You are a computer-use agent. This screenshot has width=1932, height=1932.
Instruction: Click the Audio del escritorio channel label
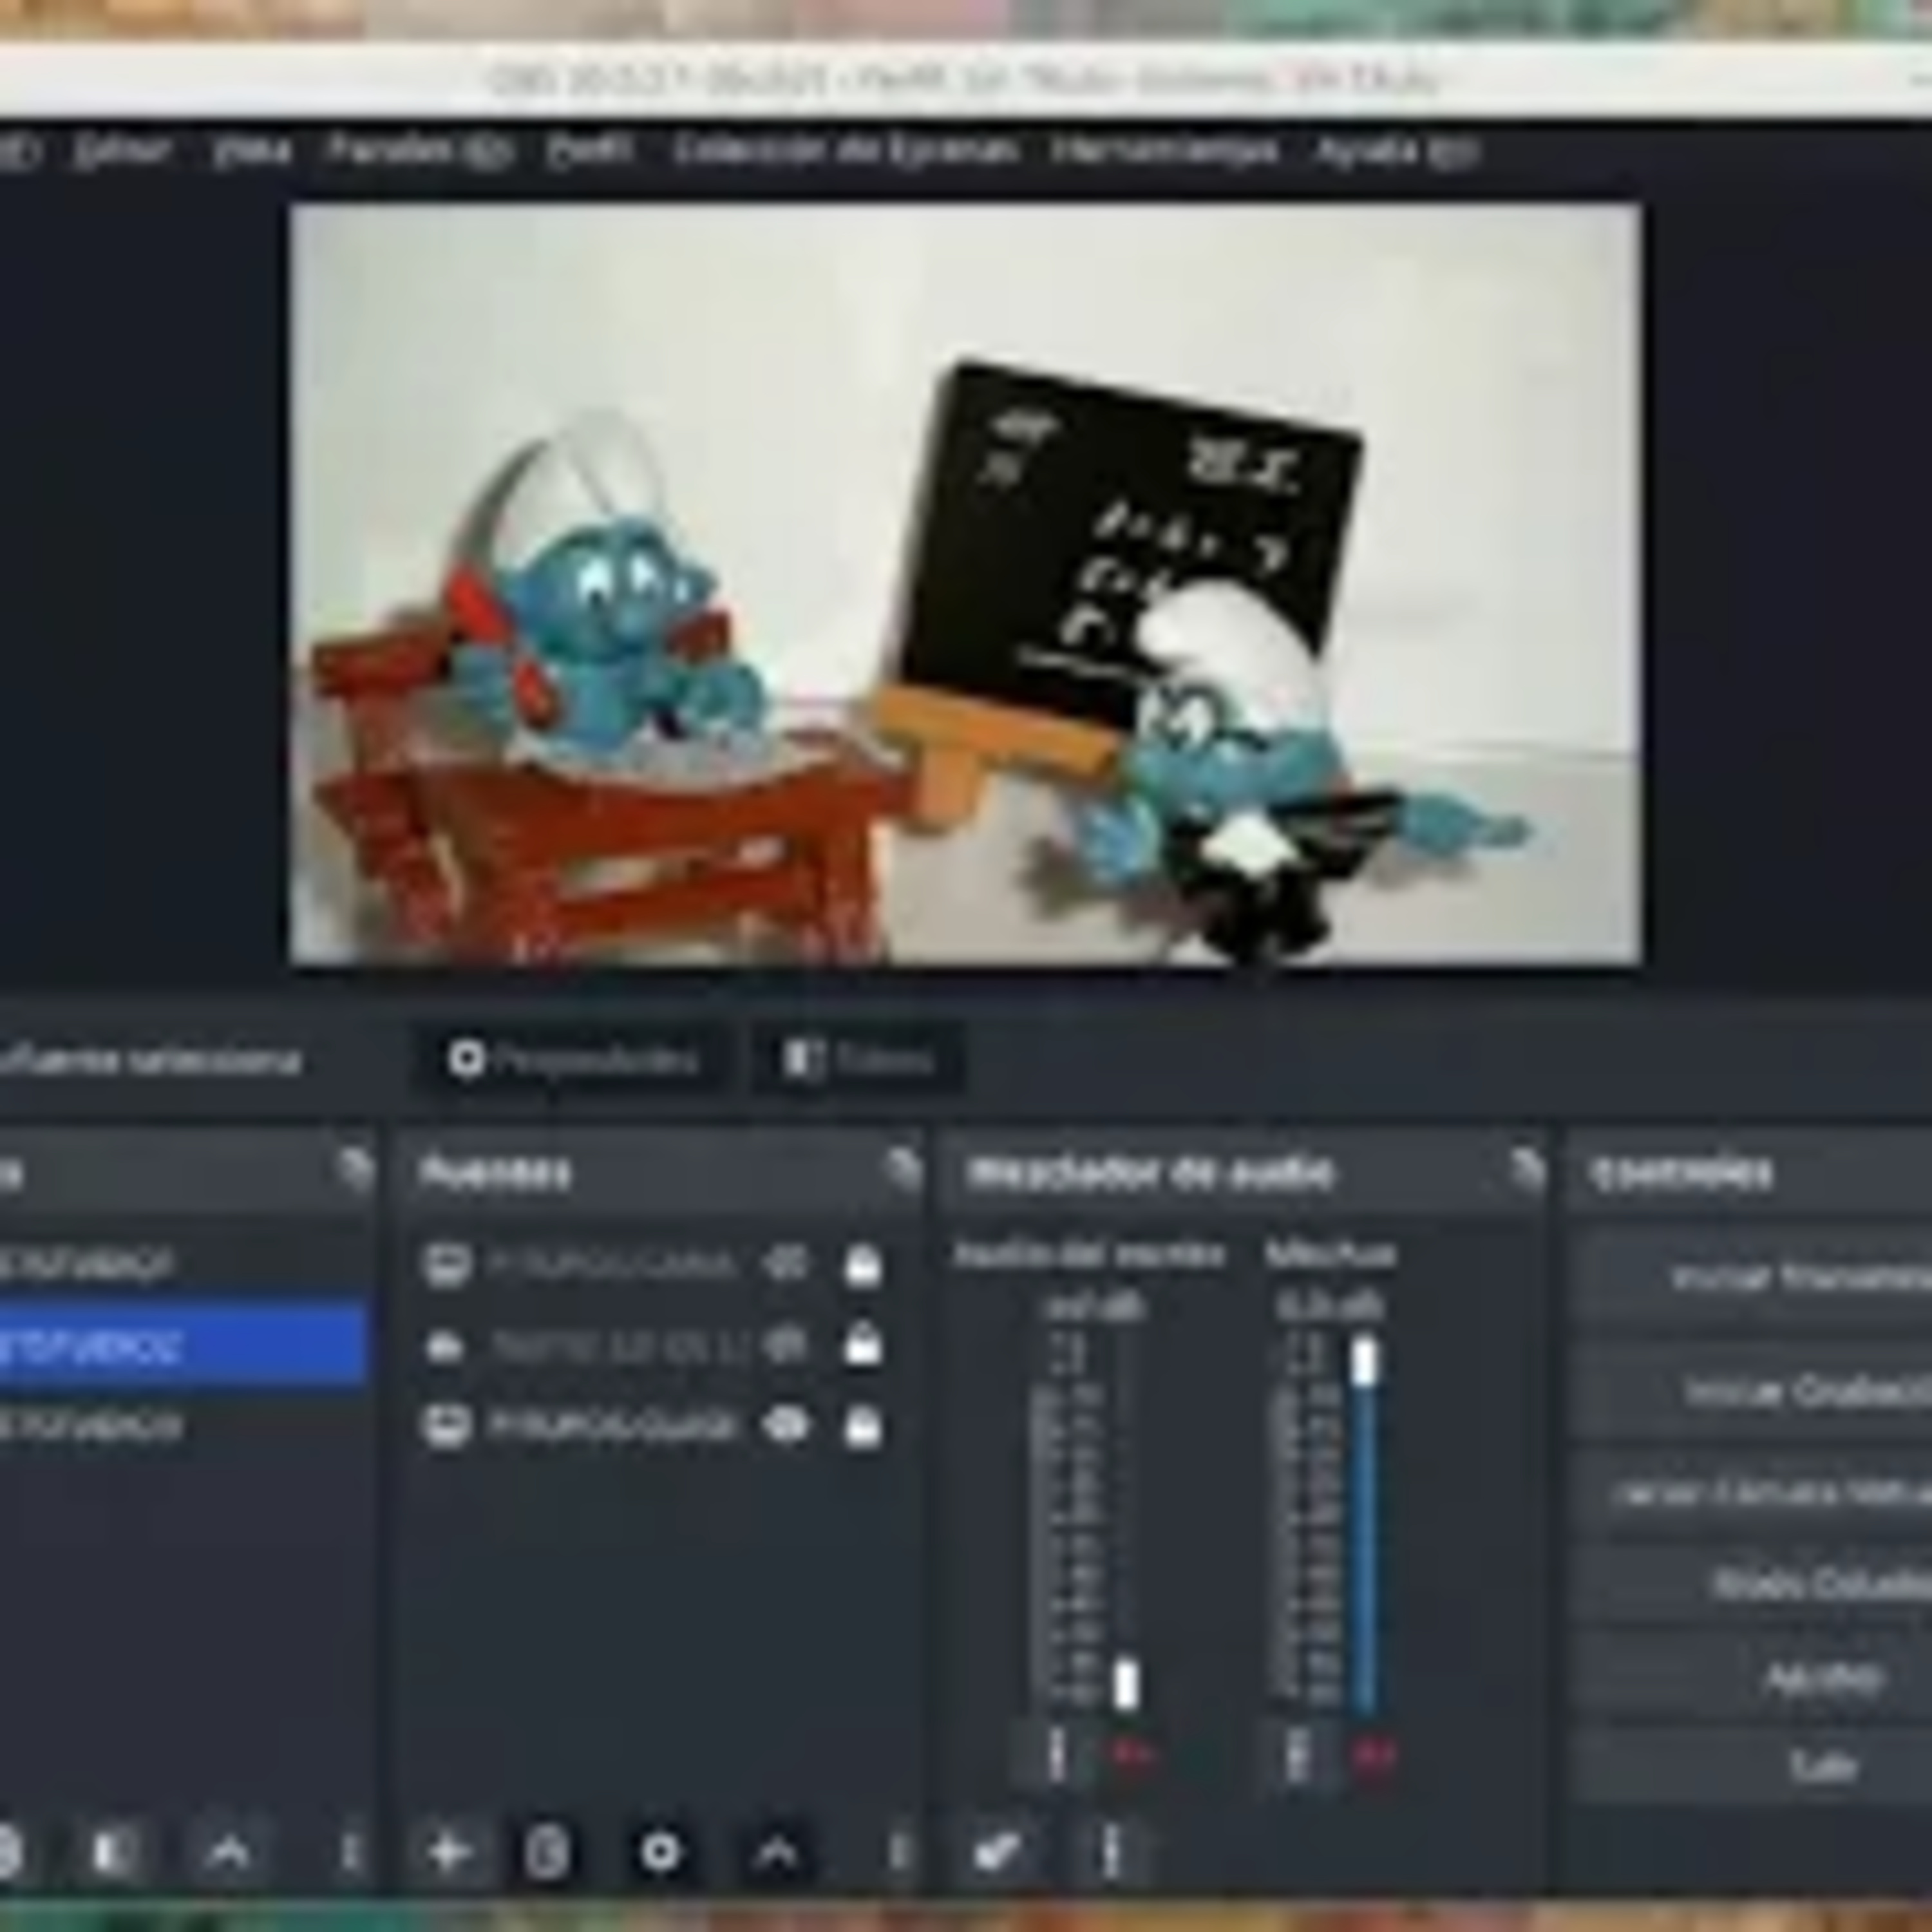point(1089,1254)
